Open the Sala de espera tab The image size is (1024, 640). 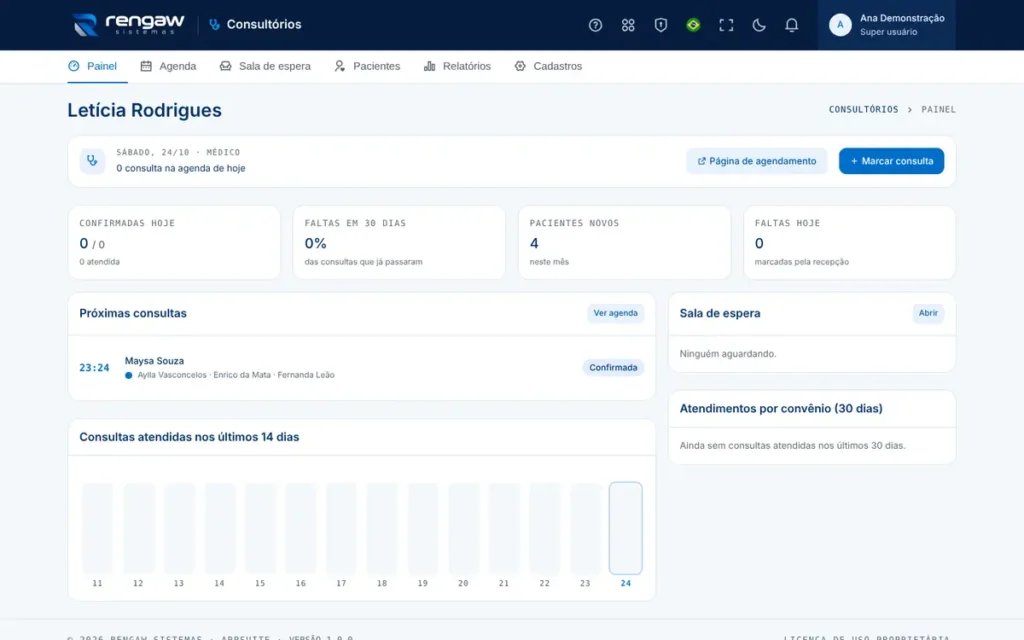[265, 66]
